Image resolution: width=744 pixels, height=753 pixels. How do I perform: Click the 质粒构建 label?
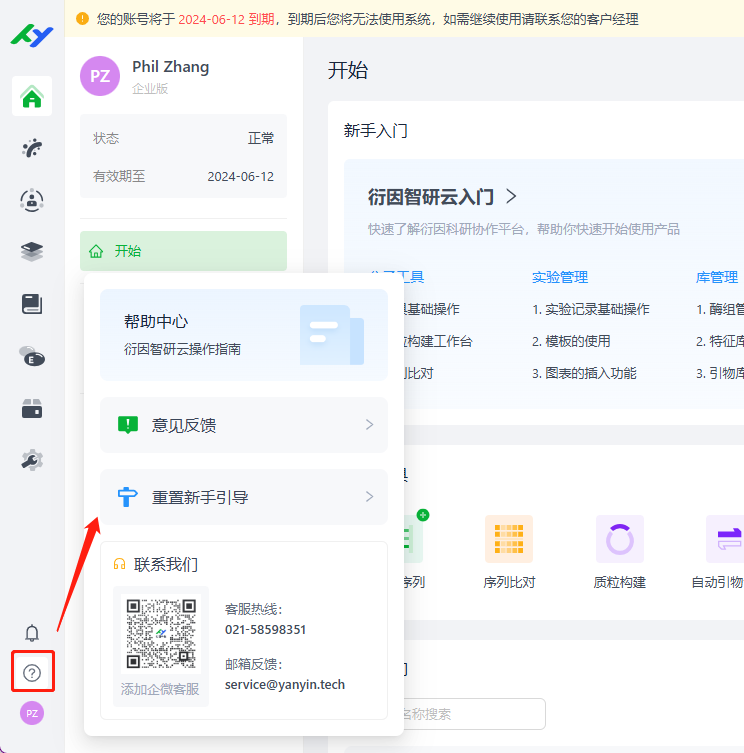620,582
